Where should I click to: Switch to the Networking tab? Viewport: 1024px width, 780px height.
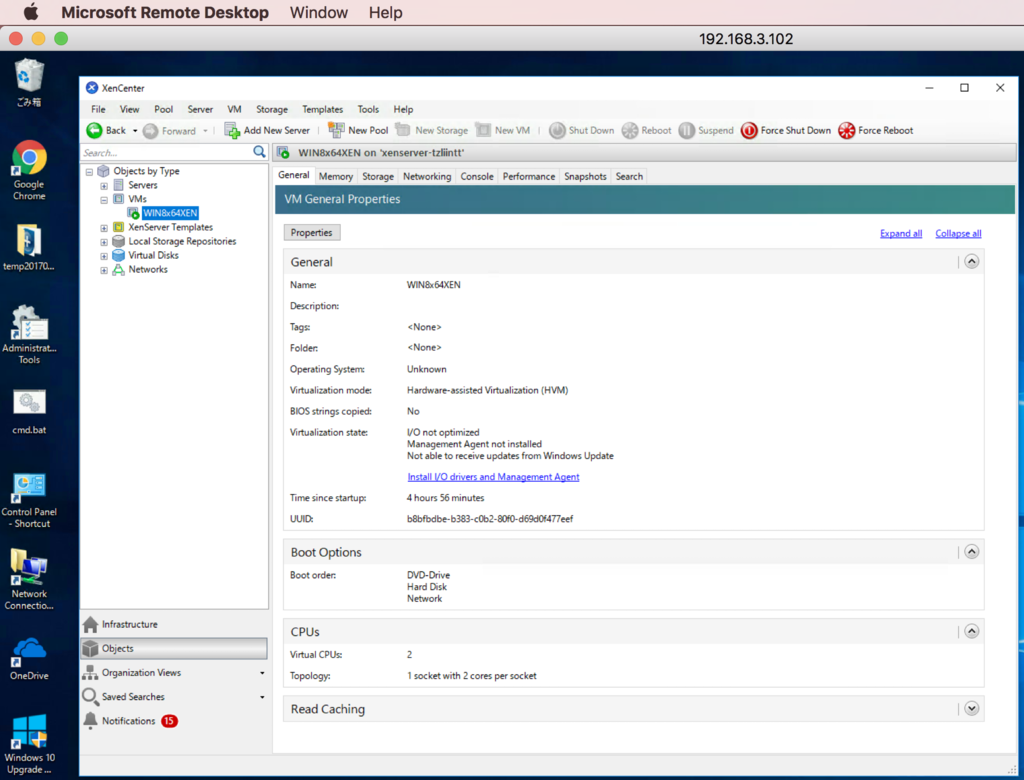(x=427, y=176)
